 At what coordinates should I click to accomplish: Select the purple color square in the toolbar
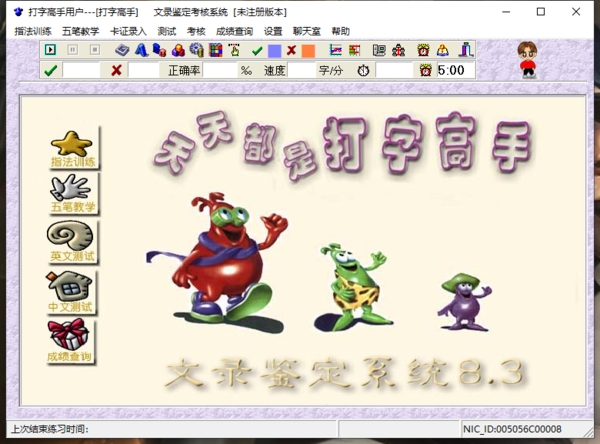[274, 50]
